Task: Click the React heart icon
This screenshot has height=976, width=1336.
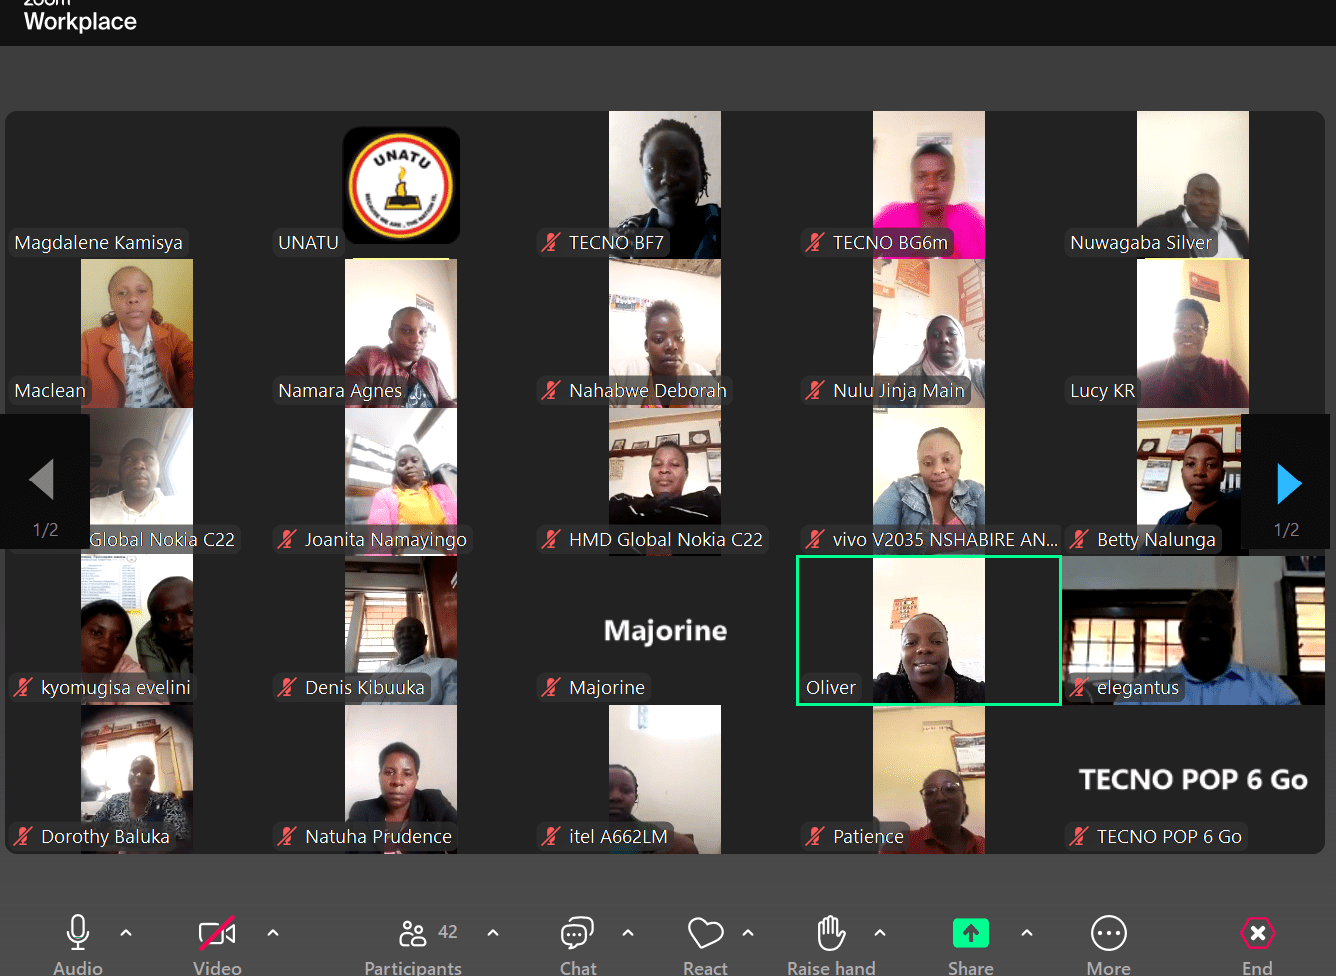Action: (705, 934)
